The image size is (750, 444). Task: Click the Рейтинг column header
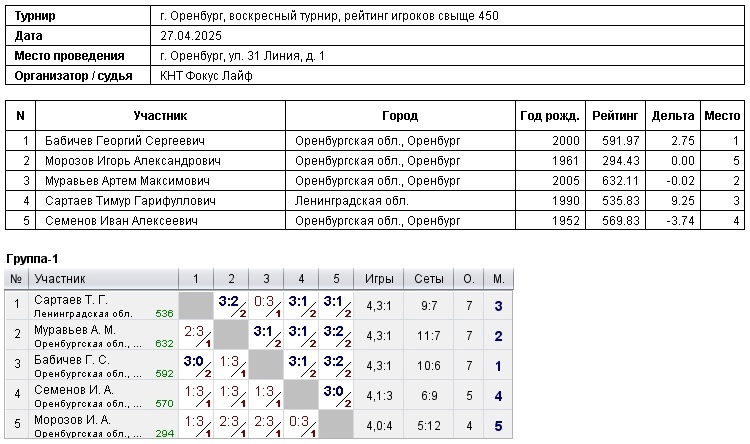pos(615,116)
